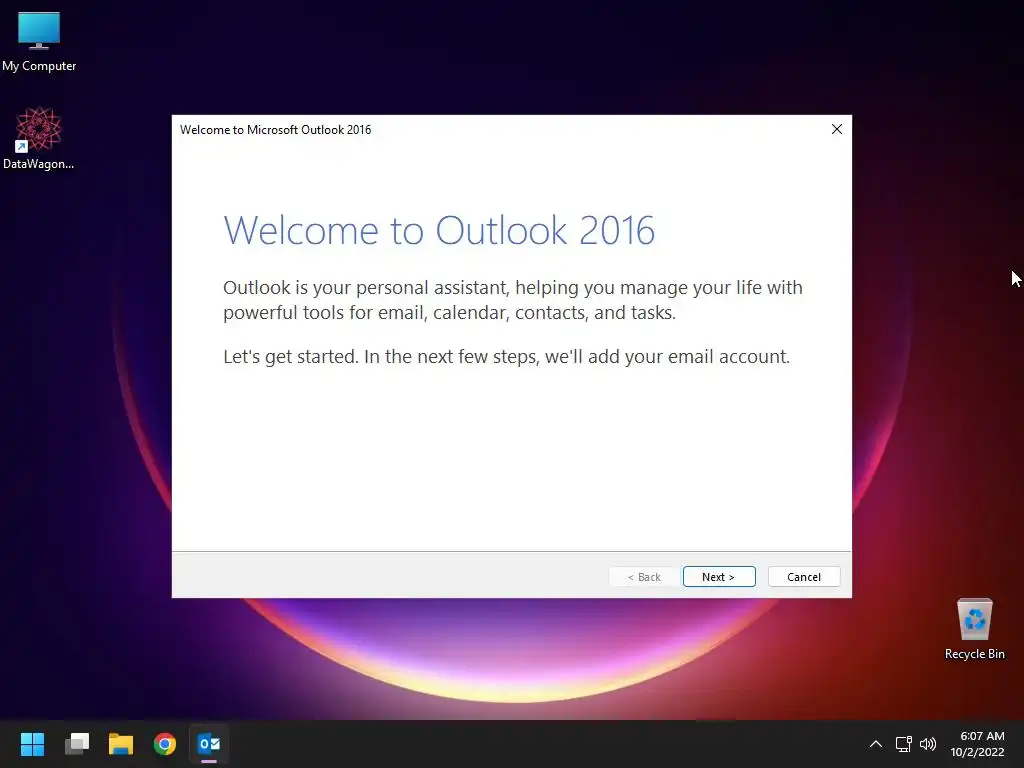
Task: Select the DataWagon desktop shortcut
Action: [39, 138]
